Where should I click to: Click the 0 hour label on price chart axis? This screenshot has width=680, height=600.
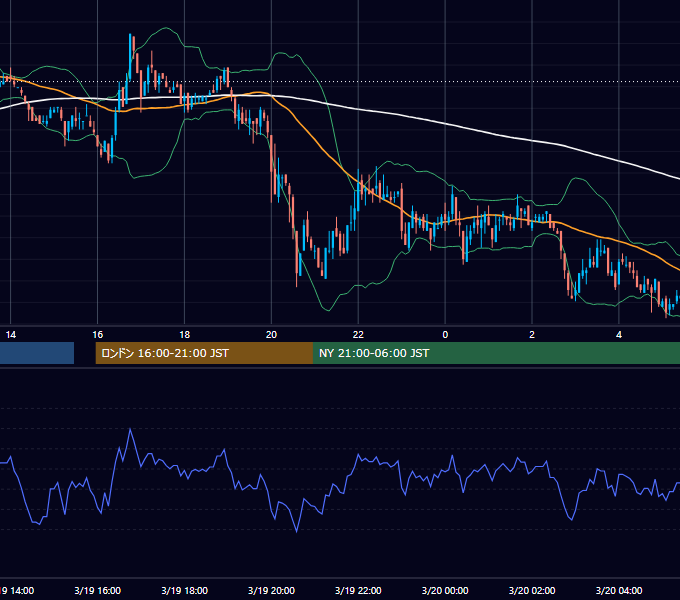coord(445,335)
